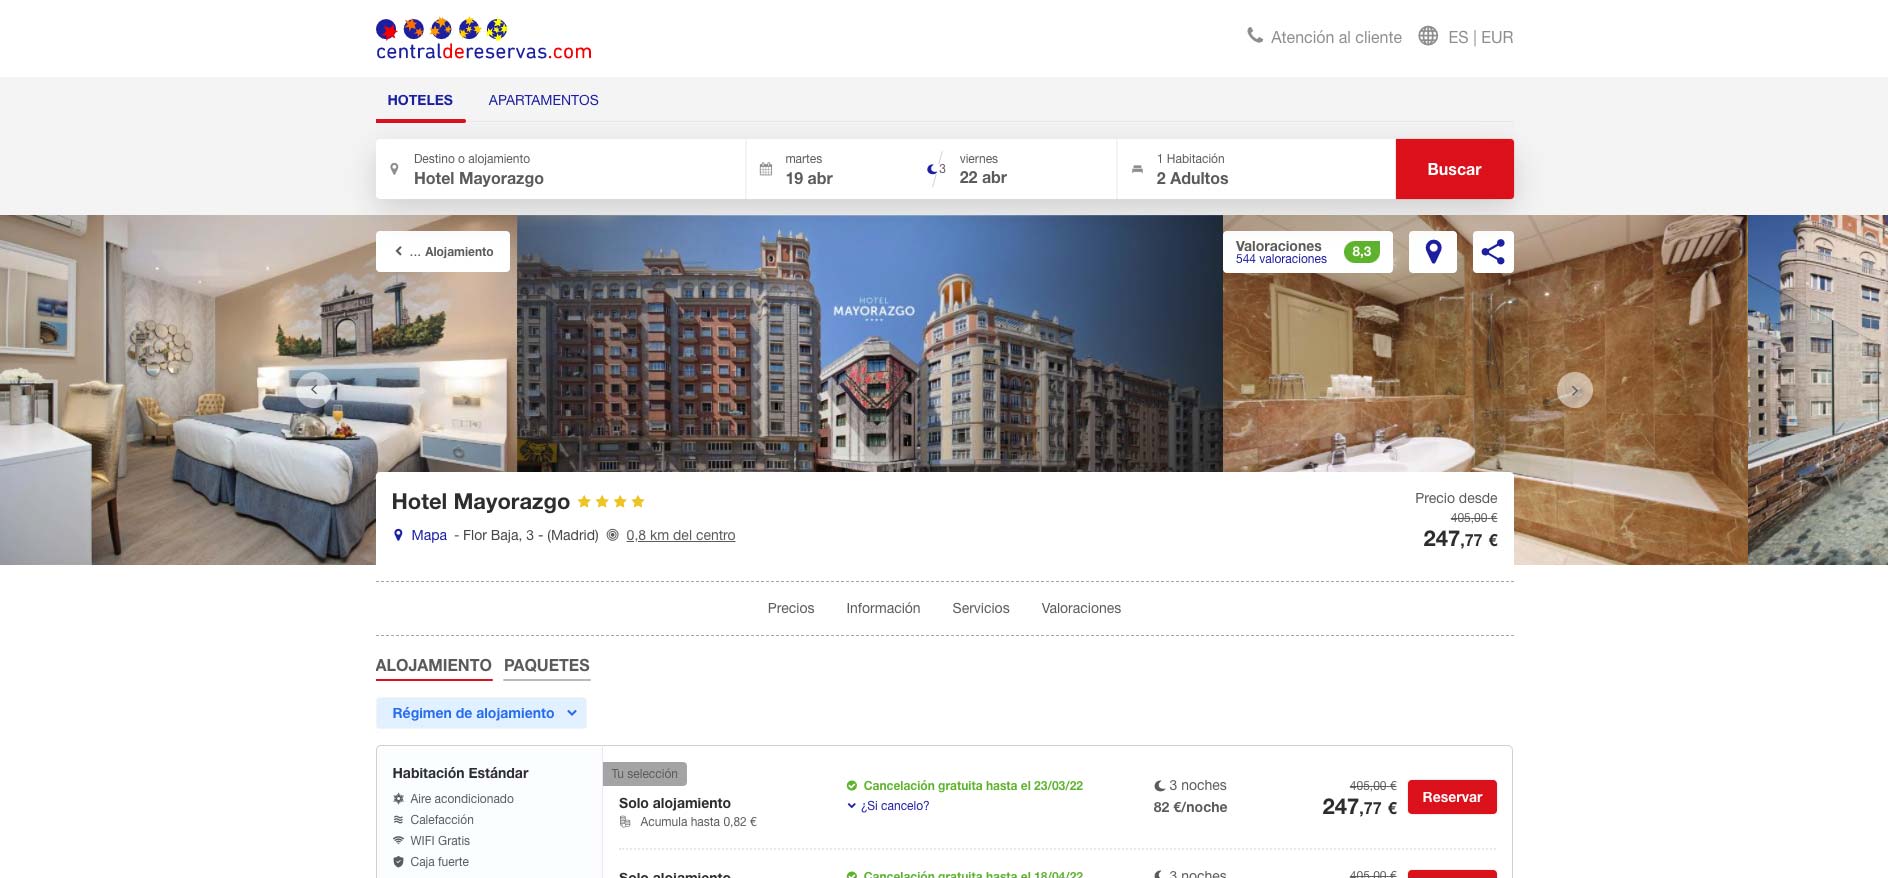The height and width of the screenshot is (878, 1888).
Task: Click the moon icon beside 3 noches
Action: [x=1160, y=786]
